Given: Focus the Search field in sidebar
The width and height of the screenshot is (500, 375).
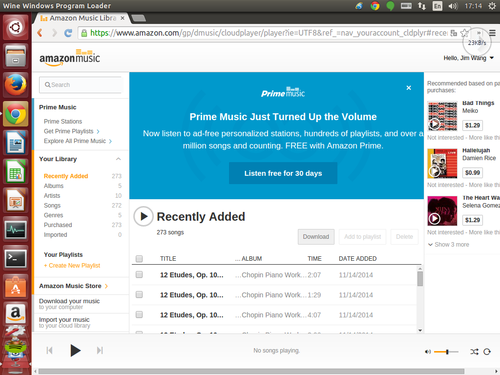Looking at the screenshot, I should (x=81, y=85).
